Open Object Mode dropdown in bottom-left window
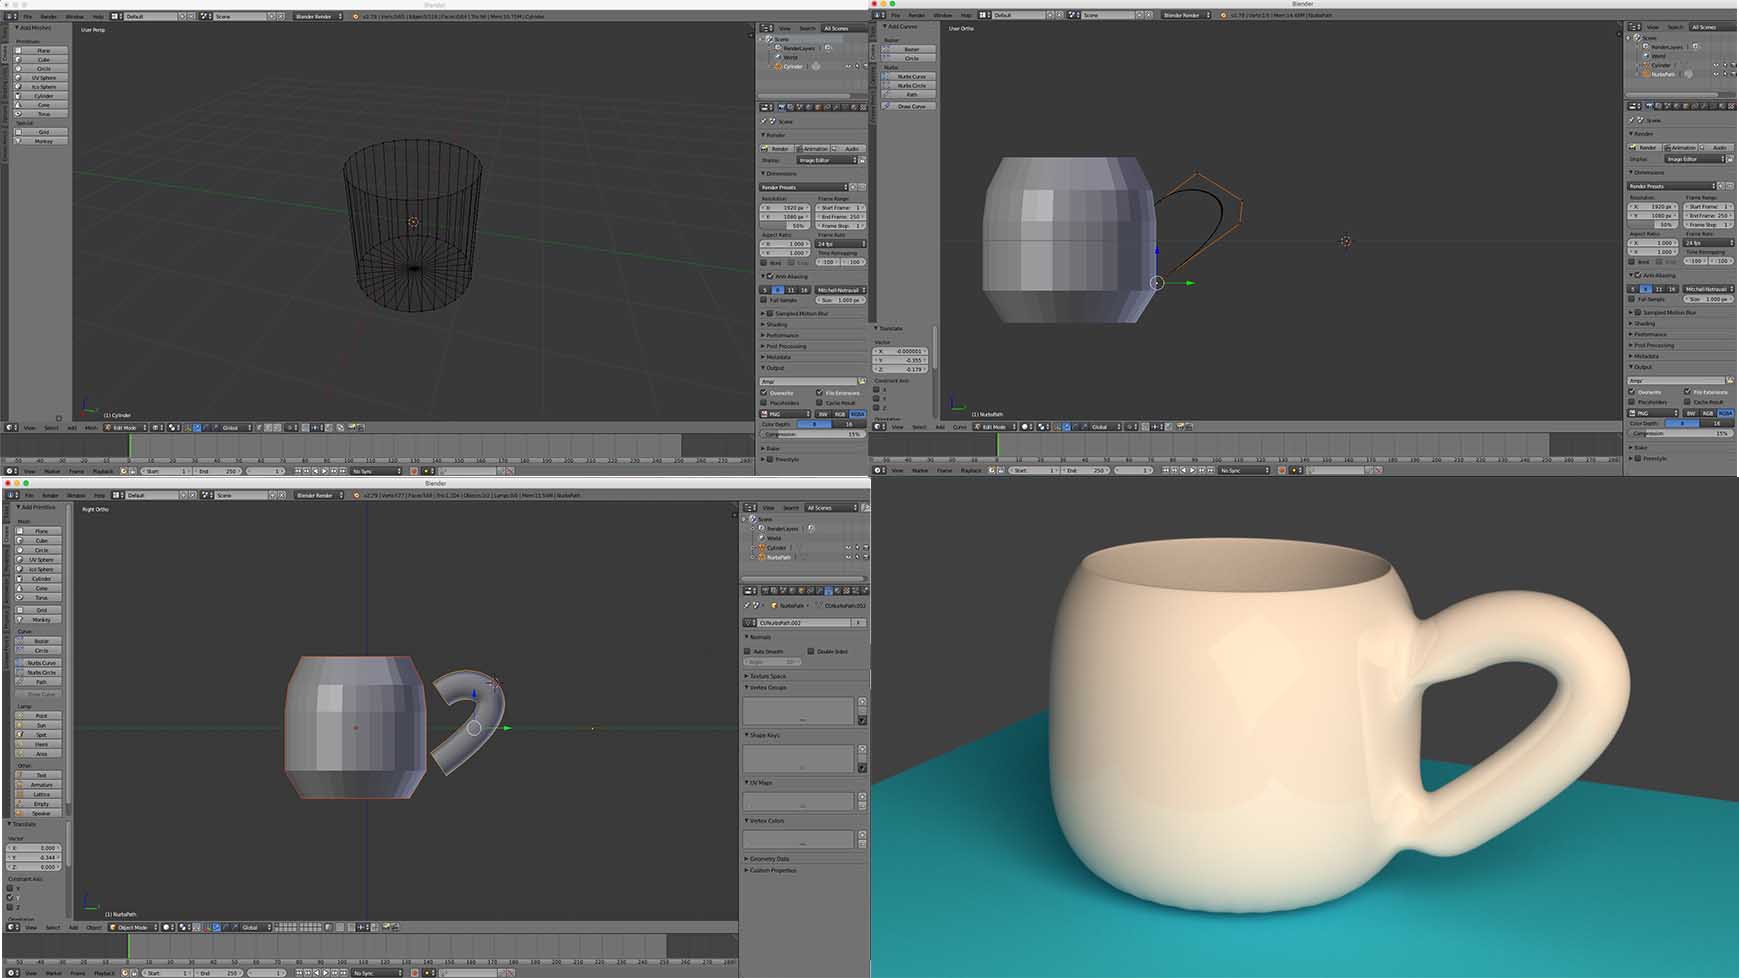 (x=133, y=928)
